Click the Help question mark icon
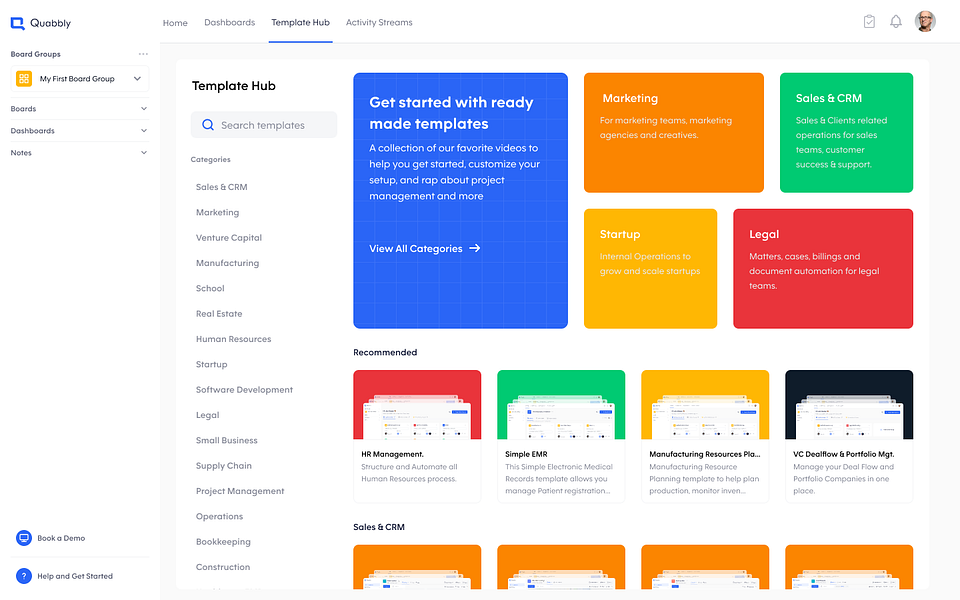This screenshot has height=600, width=960. tap(24, 576)
